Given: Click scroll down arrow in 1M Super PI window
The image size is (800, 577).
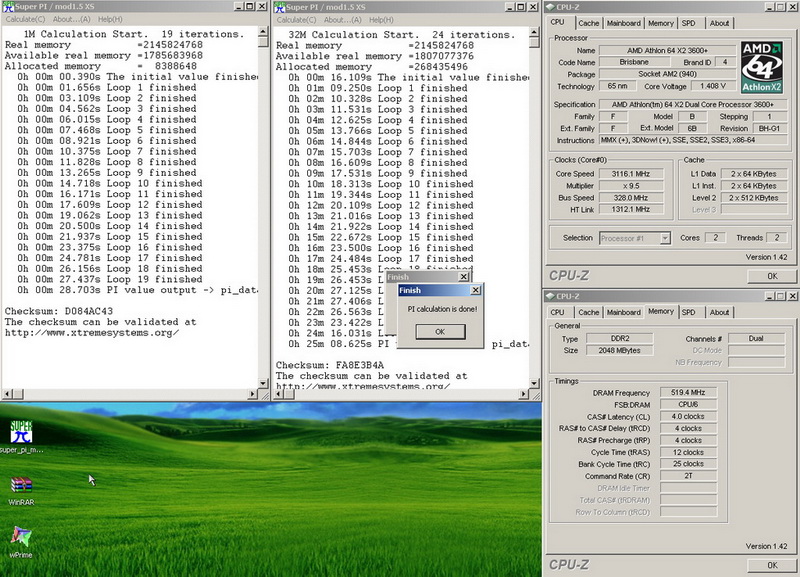Looking at the screenshot, I should click(x=263, y=383).
